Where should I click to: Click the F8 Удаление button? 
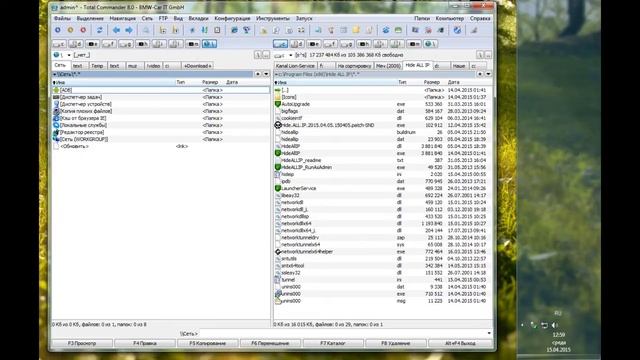tap(396, 343)
